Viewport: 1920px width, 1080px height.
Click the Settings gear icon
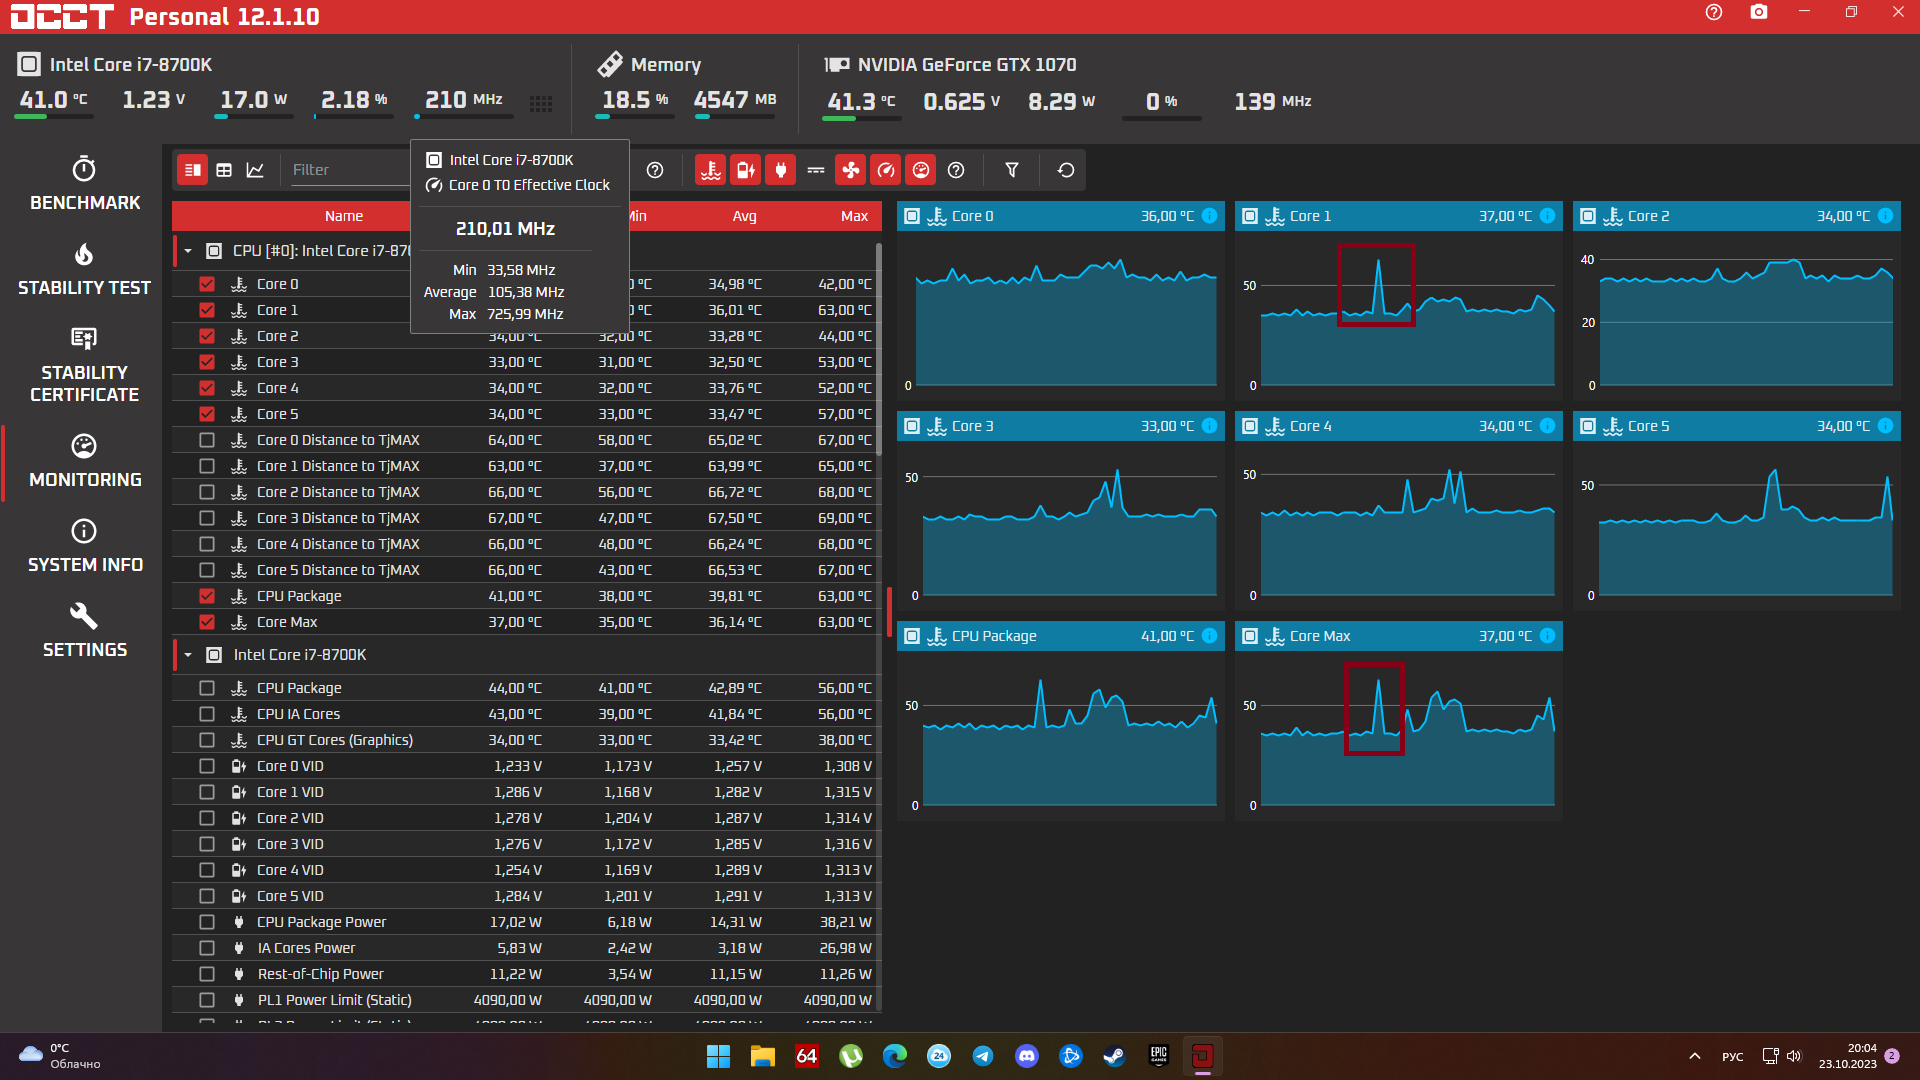point(83,616)
